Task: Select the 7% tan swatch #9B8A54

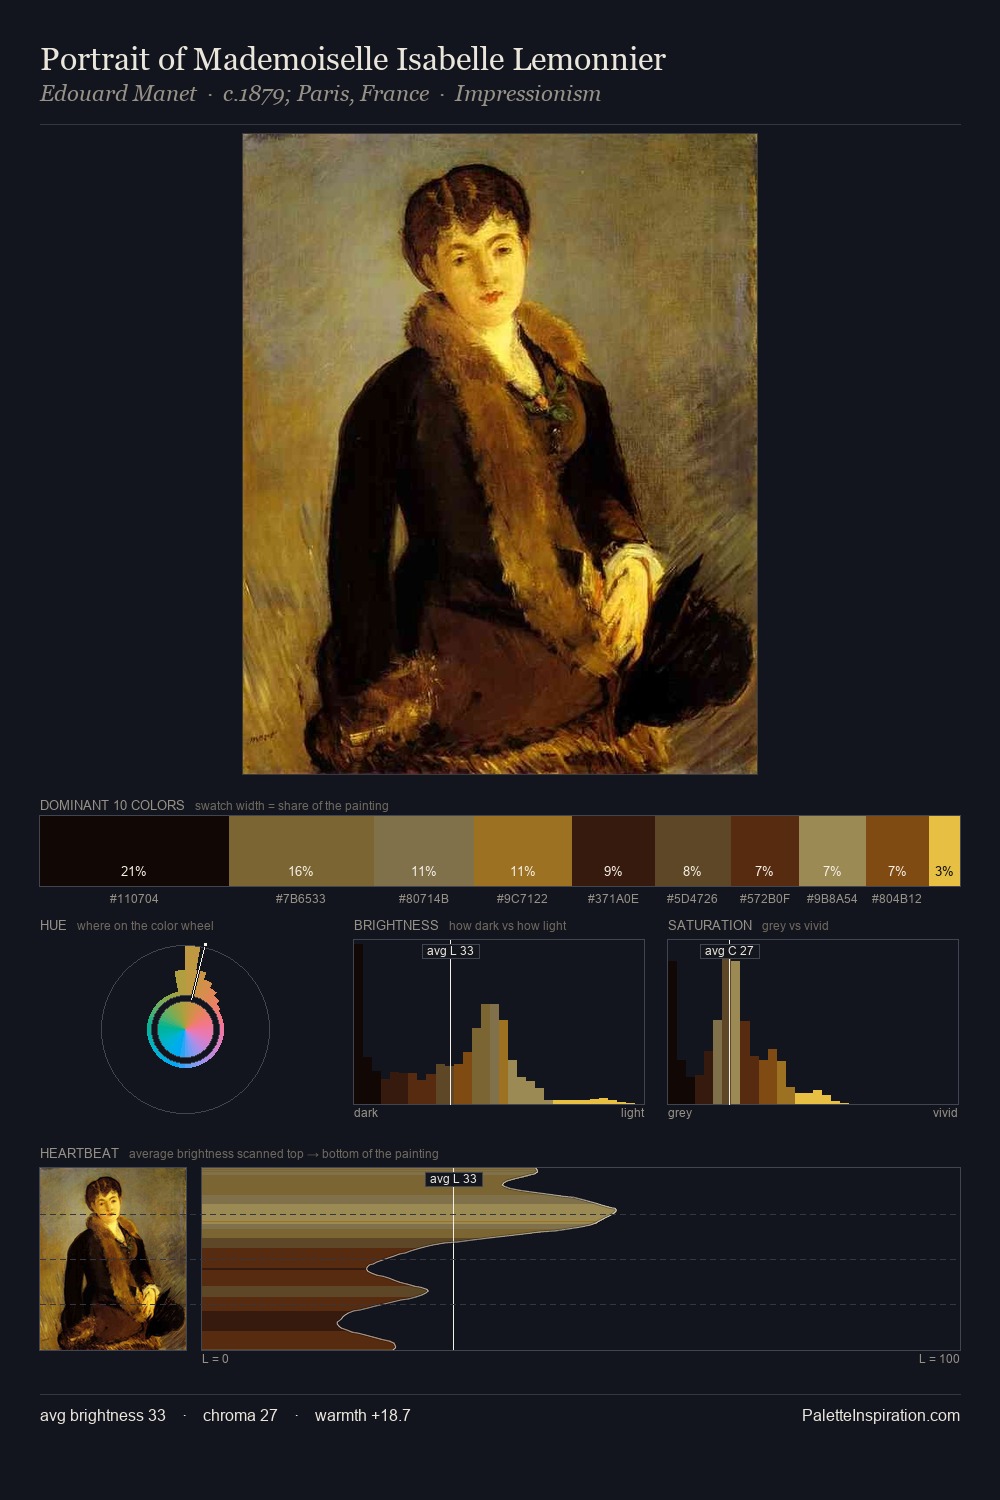Action: (832, 851)
